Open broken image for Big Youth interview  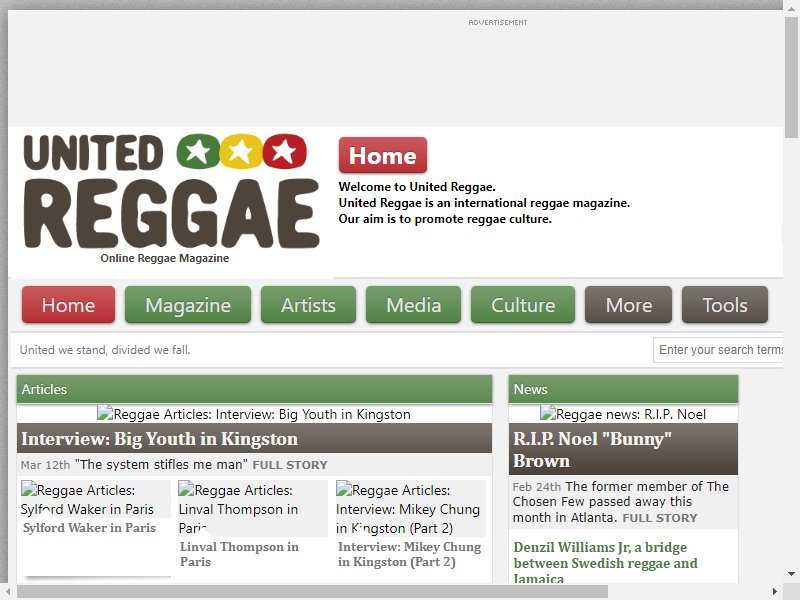(x=254, y=414)
